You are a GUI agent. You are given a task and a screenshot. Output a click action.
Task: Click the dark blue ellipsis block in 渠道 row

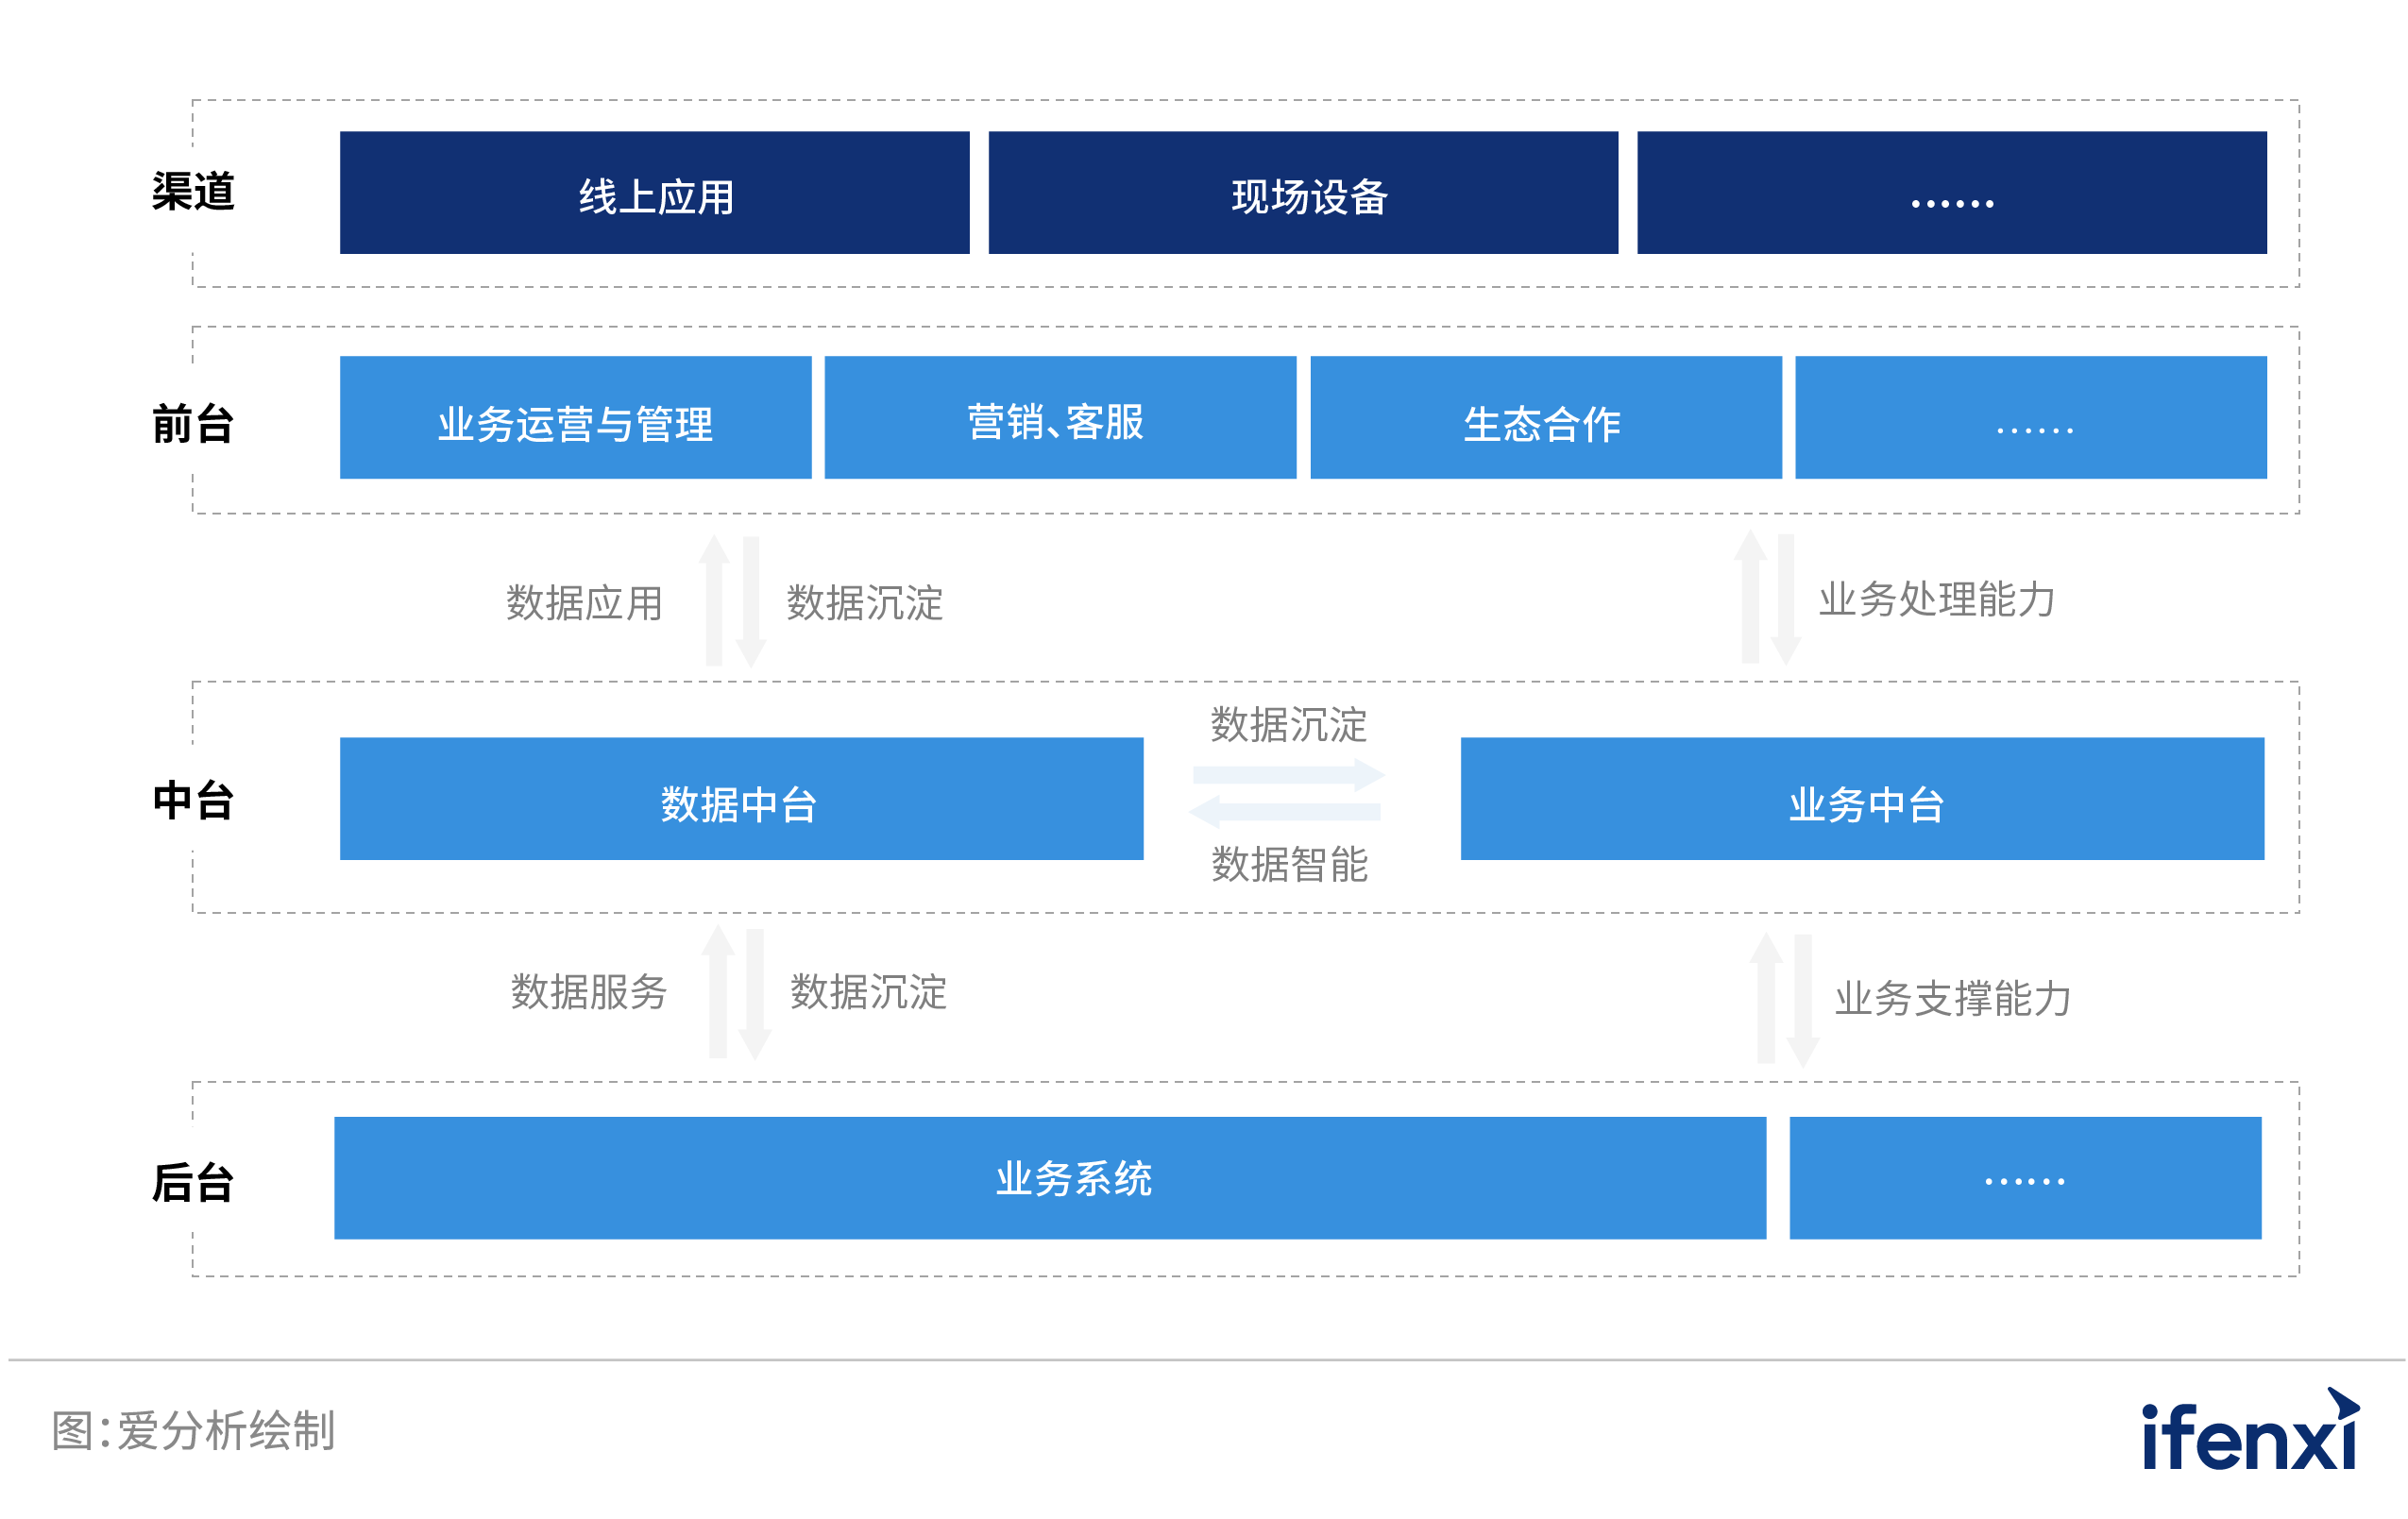(1952, 193)
